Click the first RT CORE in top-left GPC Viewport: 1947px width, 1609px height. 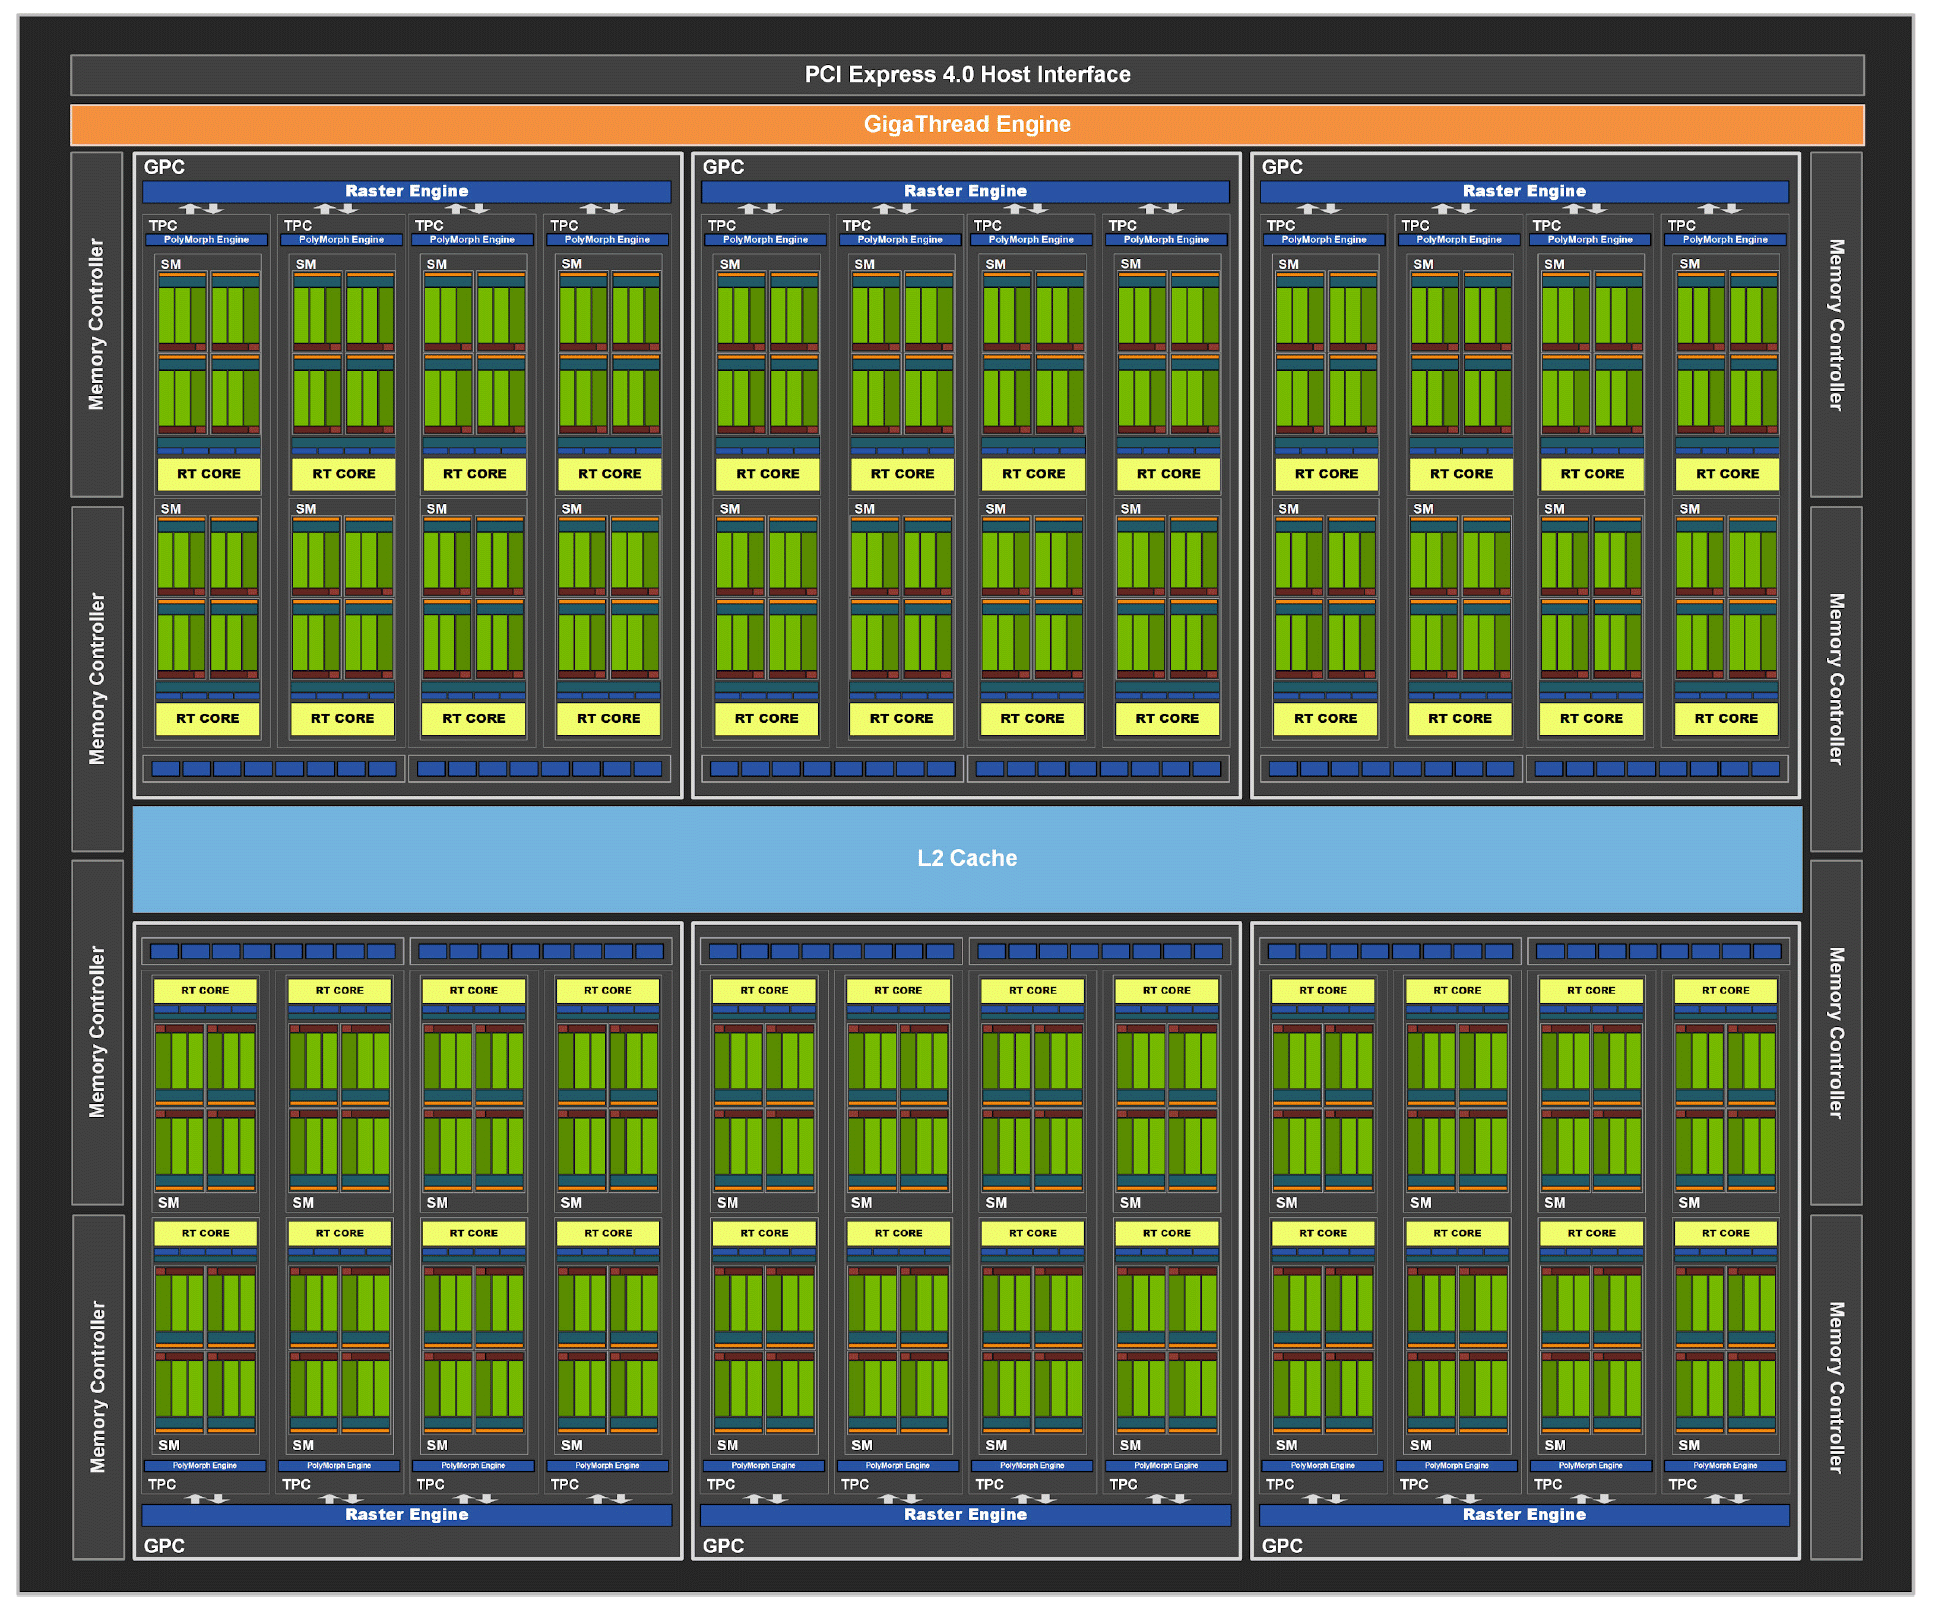(209, 474)
